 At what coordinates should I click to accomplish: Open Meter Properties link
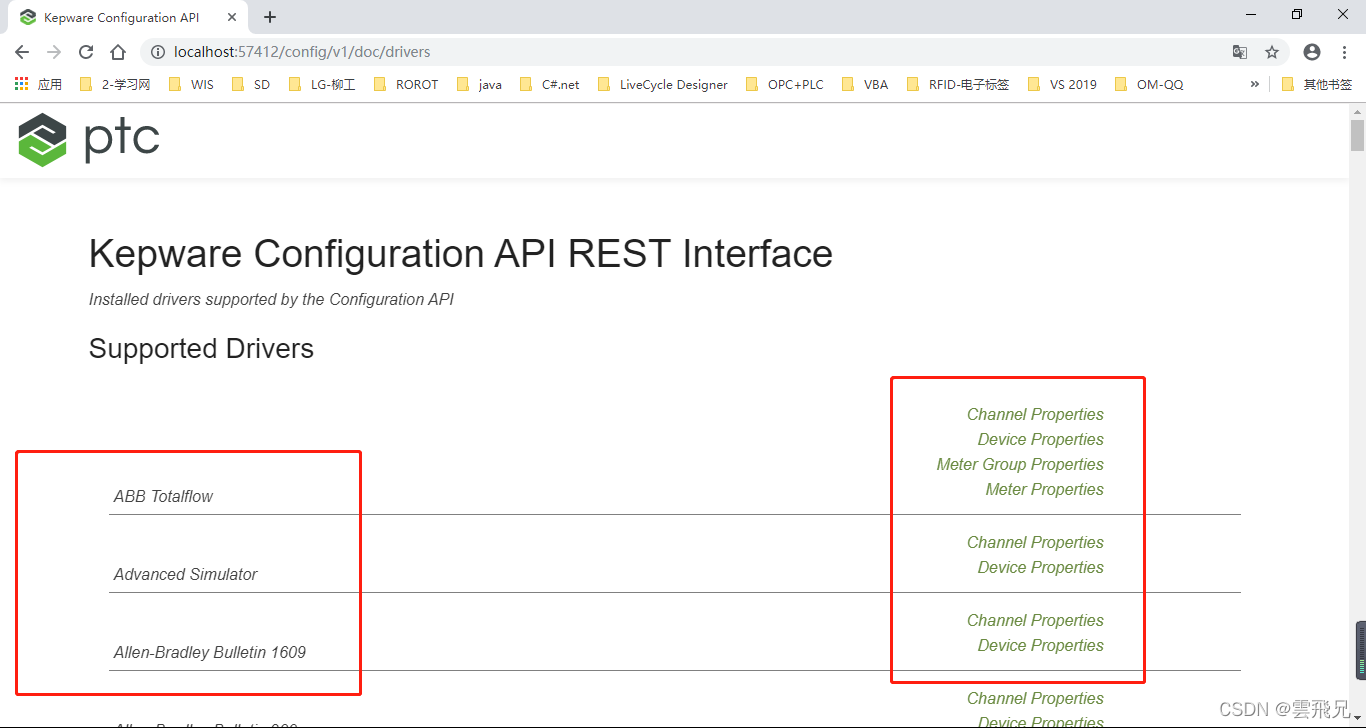tap(1045, 489)
